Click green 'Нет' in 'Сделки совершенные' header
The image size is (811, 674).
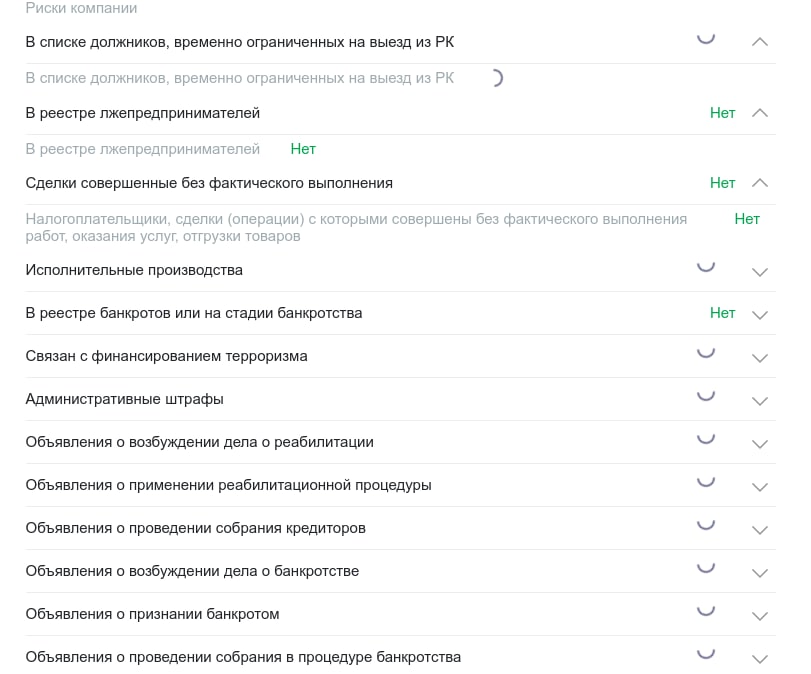click(x=722, y=183)
